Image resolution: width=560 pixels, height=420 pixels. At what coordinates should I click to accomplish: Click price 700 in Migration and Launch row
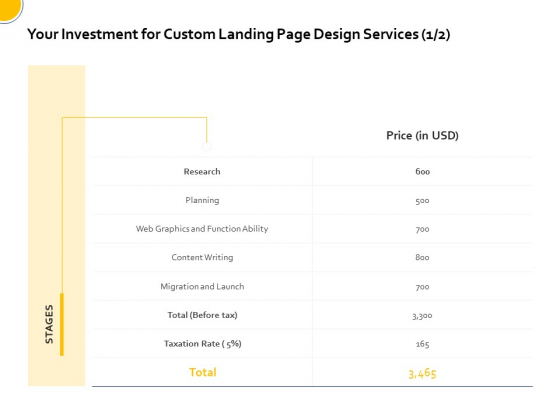tap(422, 287)
